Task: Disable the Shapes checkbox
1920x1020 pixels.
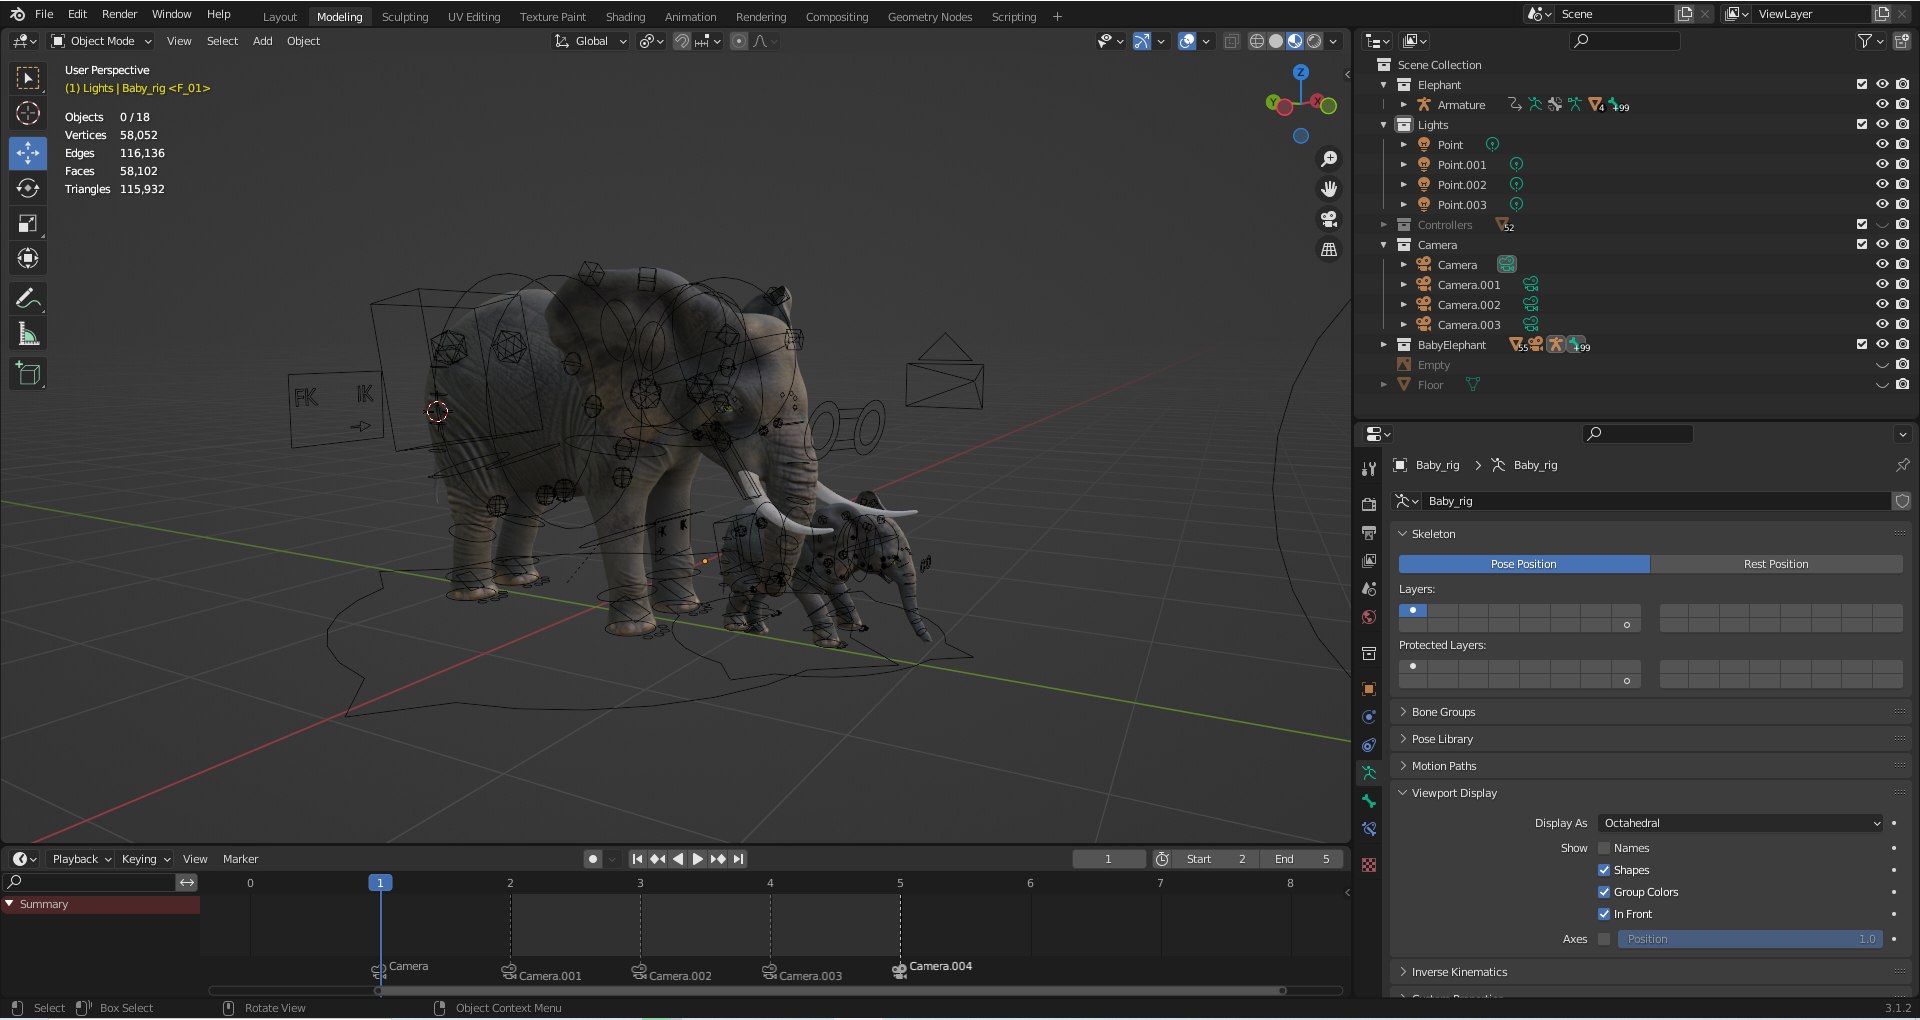Action: coord(1604,870)
